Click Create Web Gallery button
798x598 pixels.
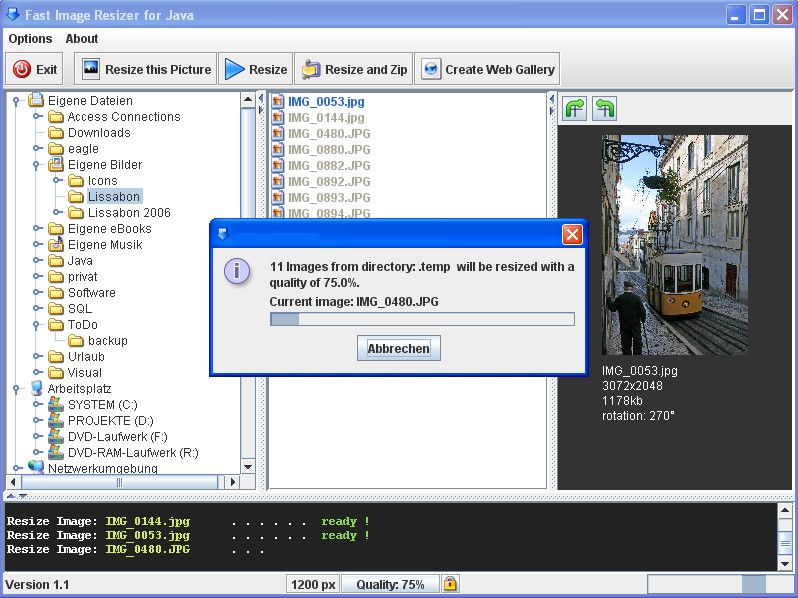487,69
